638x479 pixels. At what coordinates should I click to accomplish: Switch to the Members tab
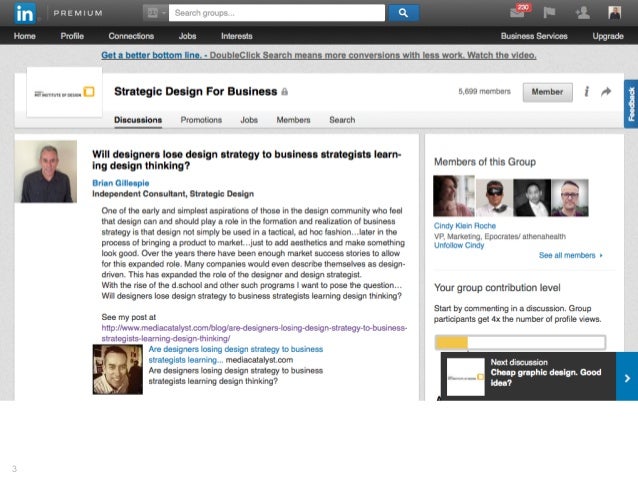293,120
